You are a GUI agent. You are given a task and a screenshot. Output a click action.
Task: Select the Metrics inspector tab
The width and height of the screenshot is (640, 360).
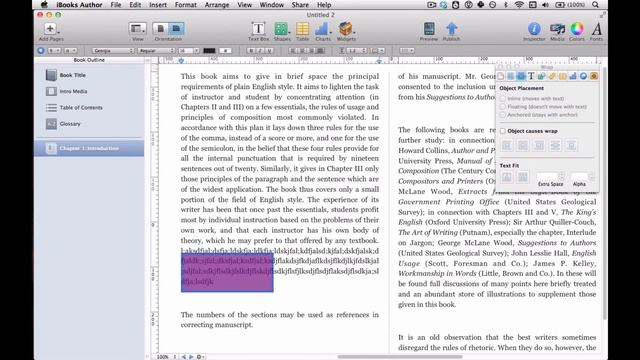pyautogui.click(x=552, y=76)
